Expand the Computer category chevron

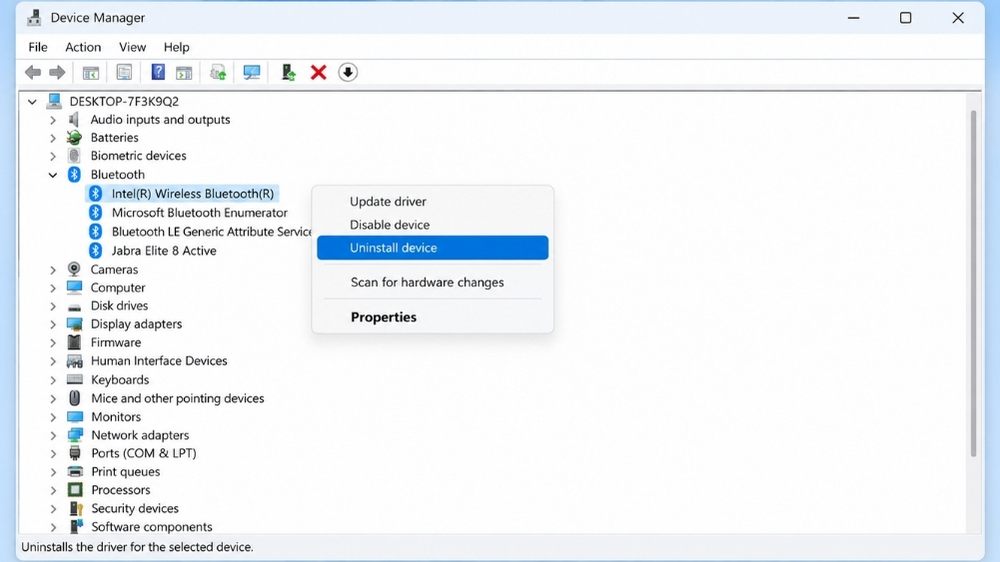tap(53, 288)
